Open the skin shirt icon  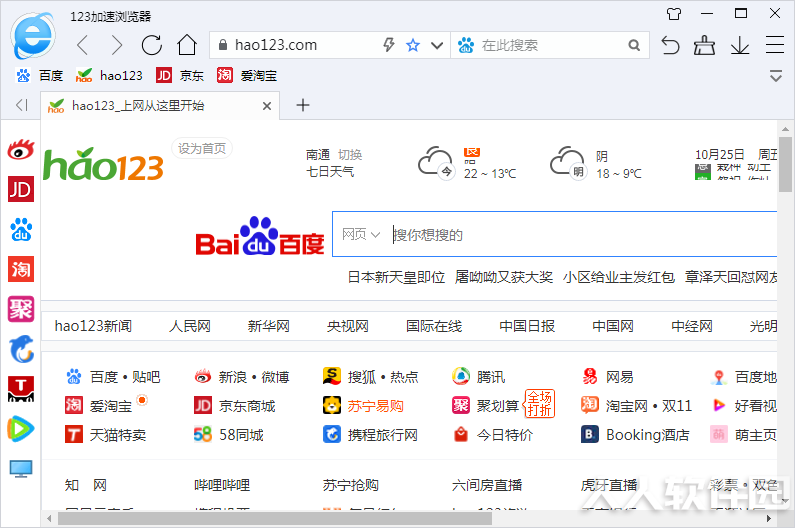[674, 14]
